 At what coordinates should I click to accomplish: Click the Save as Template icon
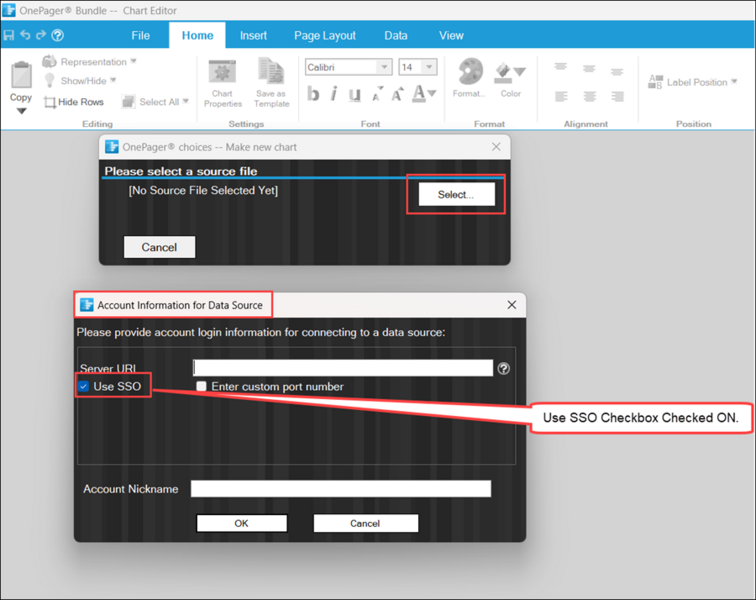[x=271, y=70]
